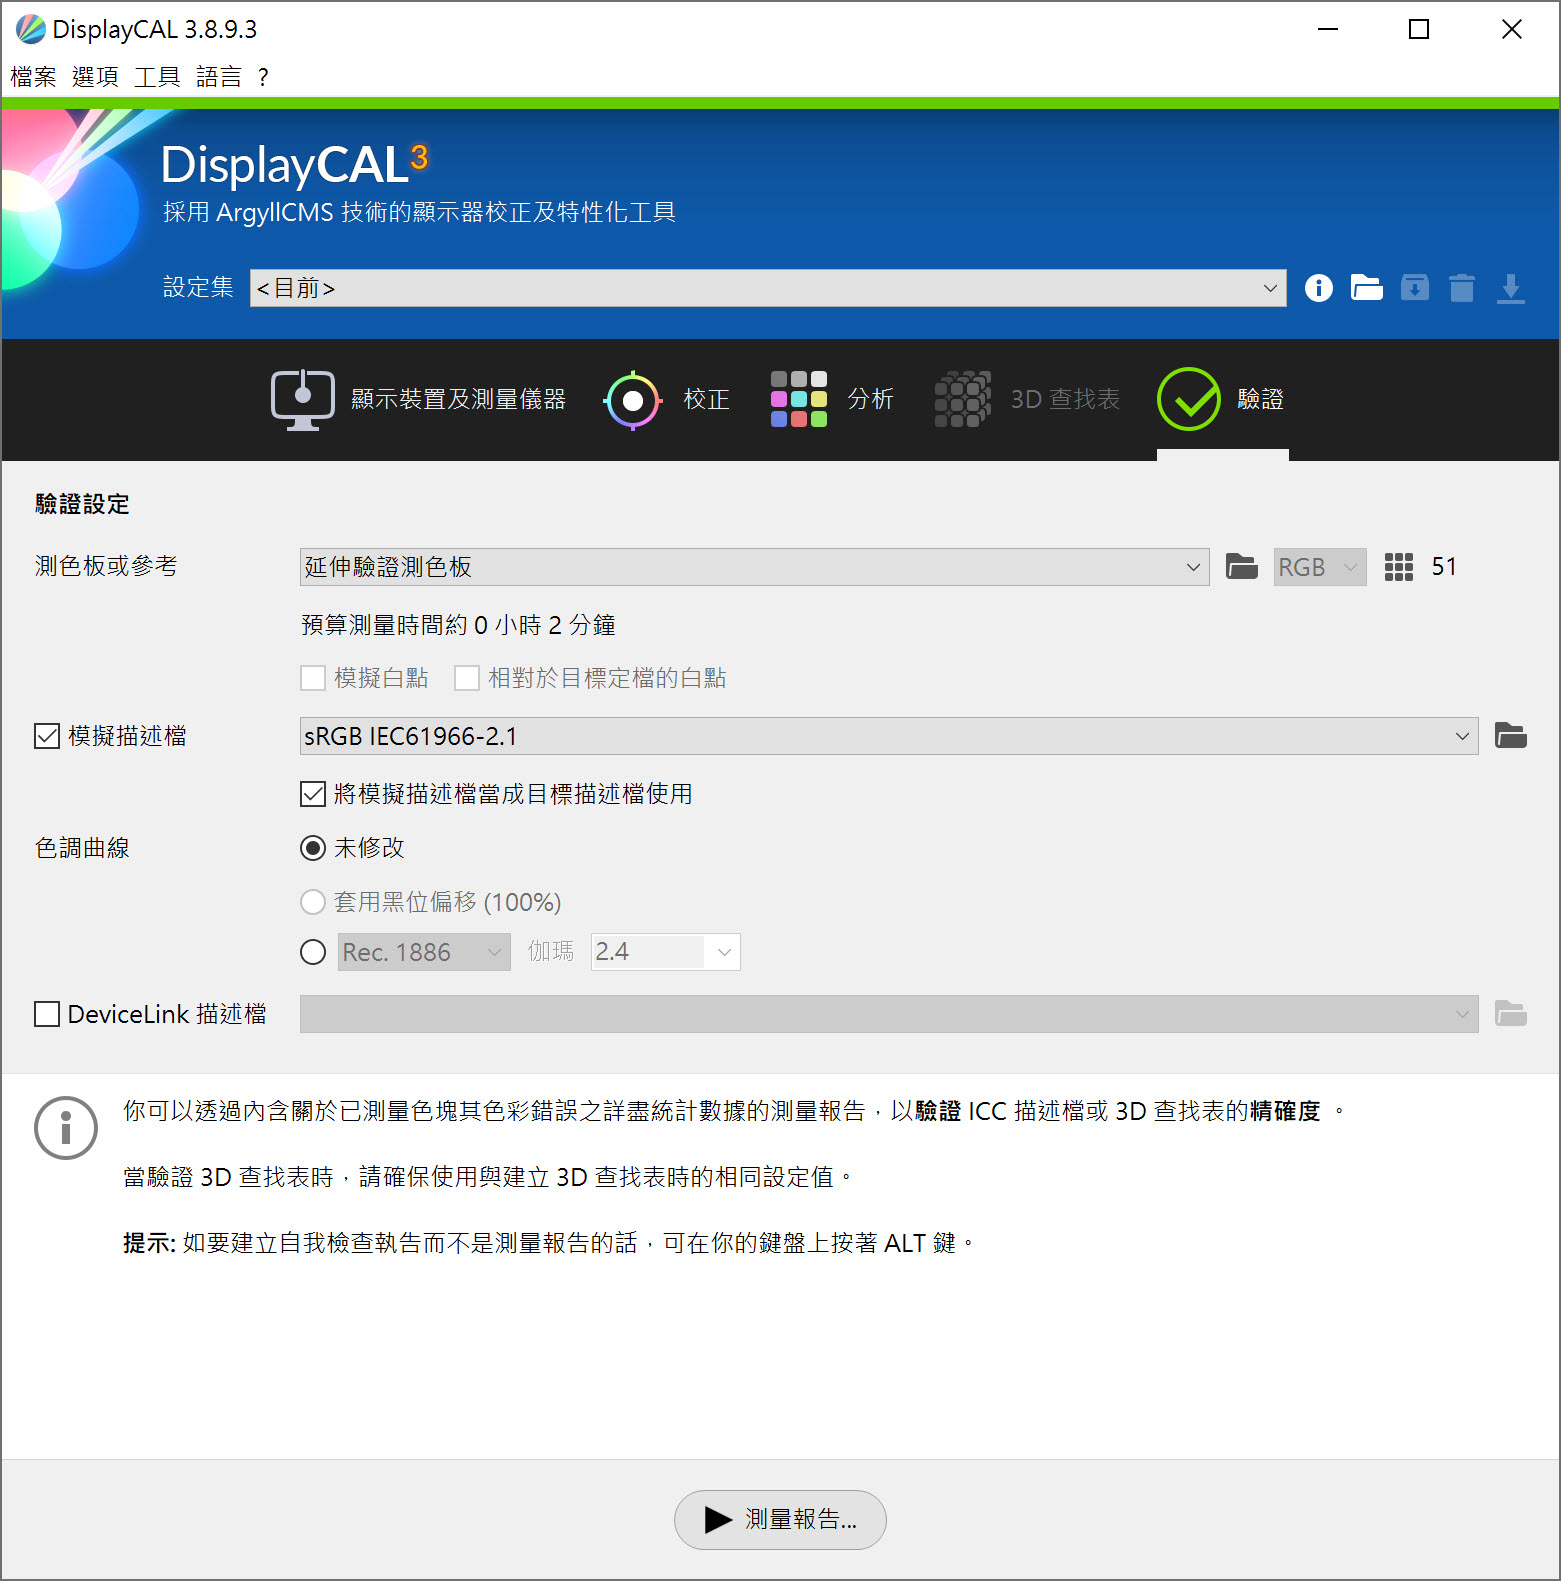Browse for testchart file folder icon

click(x=1242, y=567)
